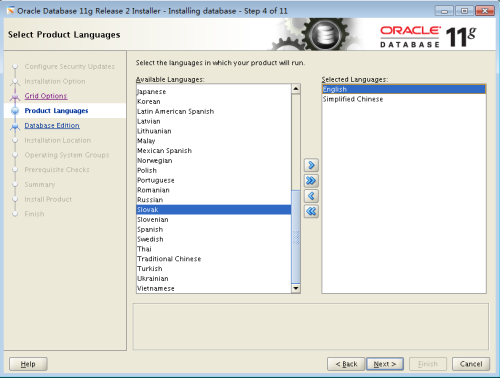Remove selected language with single left arrow
The image size is (500, 378).
pyautogui.click(x=311, y=196)
